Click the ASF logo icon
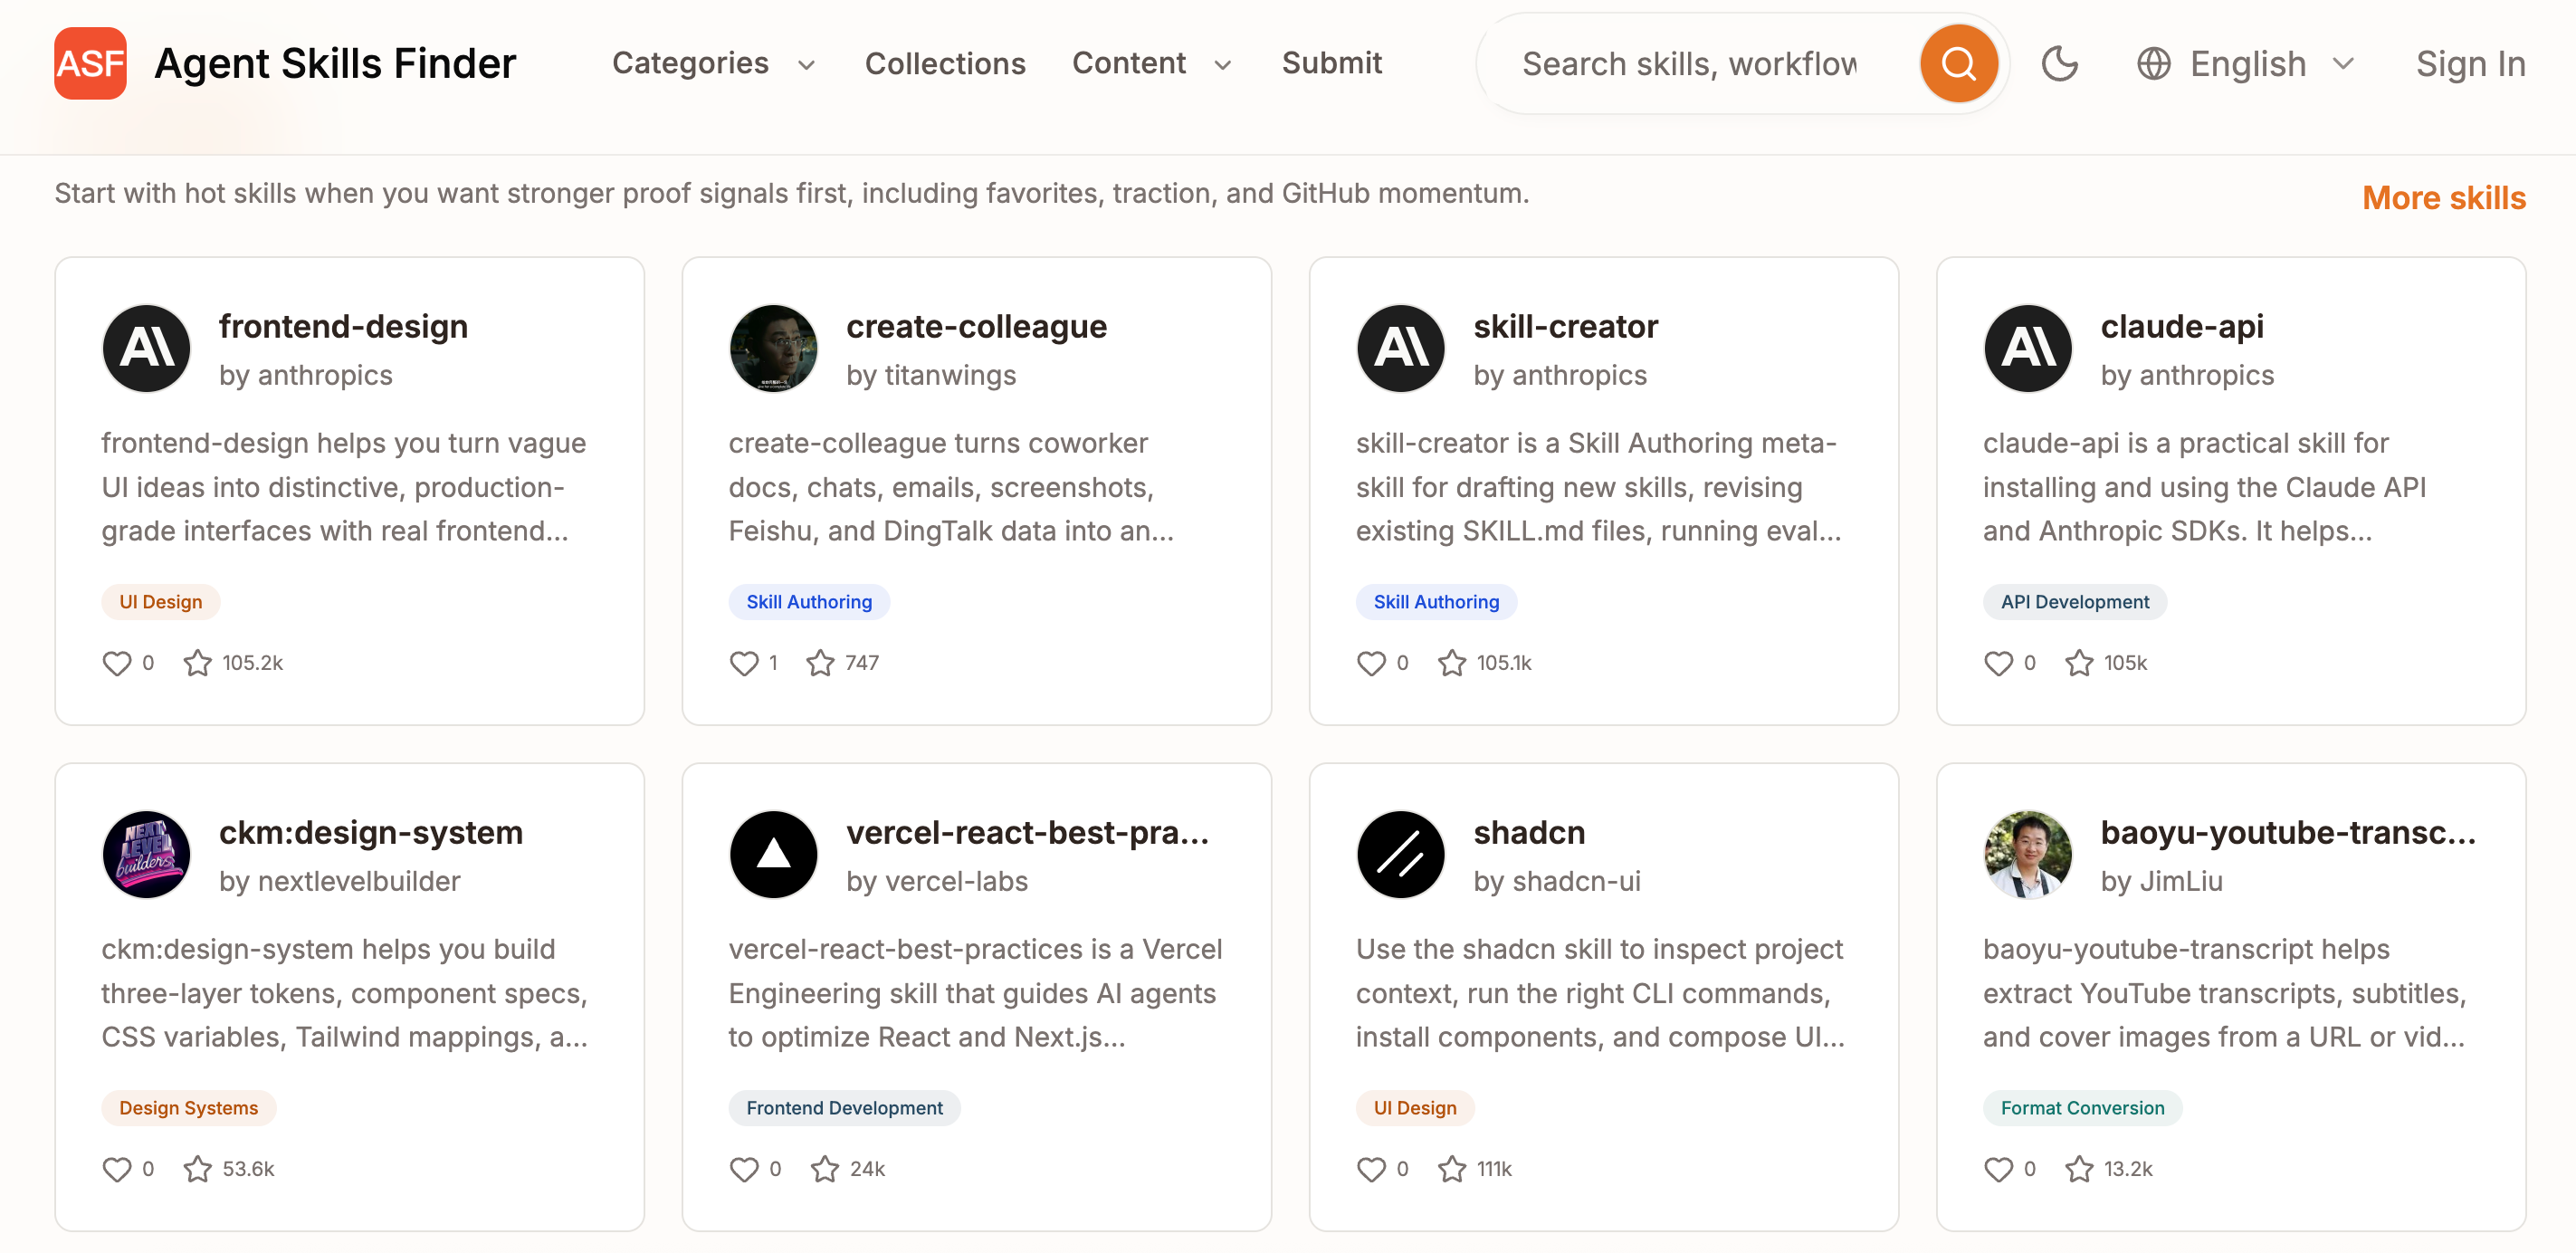The width and height of the screenshot is (2576, 1253). click(x=90, y=63)
